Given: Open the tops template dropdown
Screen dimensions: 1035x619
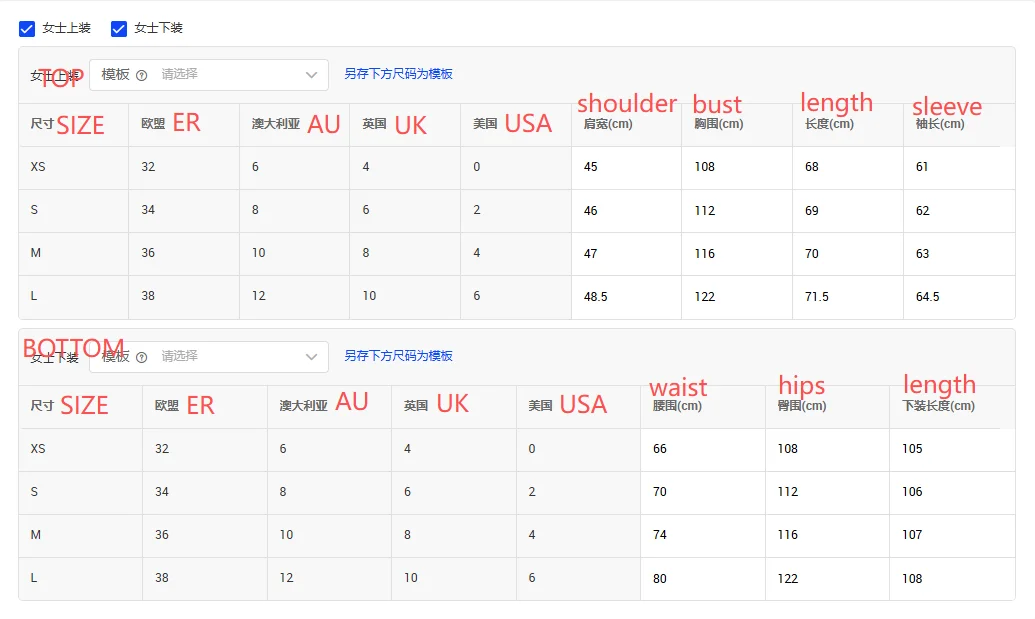Looking at the screenshot, I should point(230,75).
